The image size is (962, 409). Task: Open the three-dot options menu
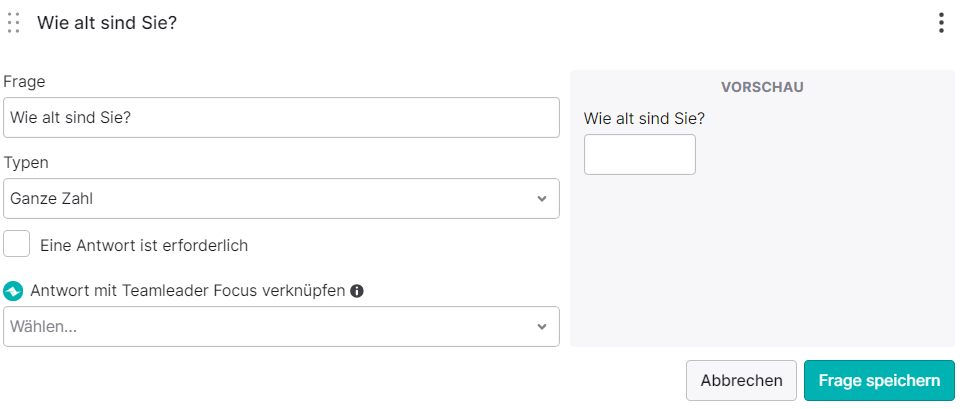[941, 23]
